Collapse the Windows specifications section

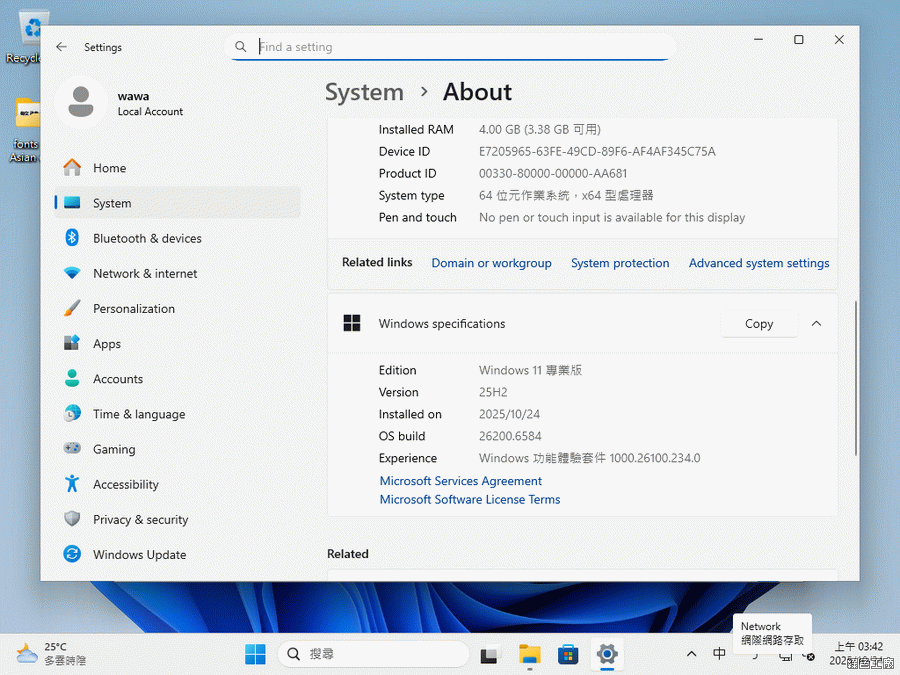tap(816, 324)
